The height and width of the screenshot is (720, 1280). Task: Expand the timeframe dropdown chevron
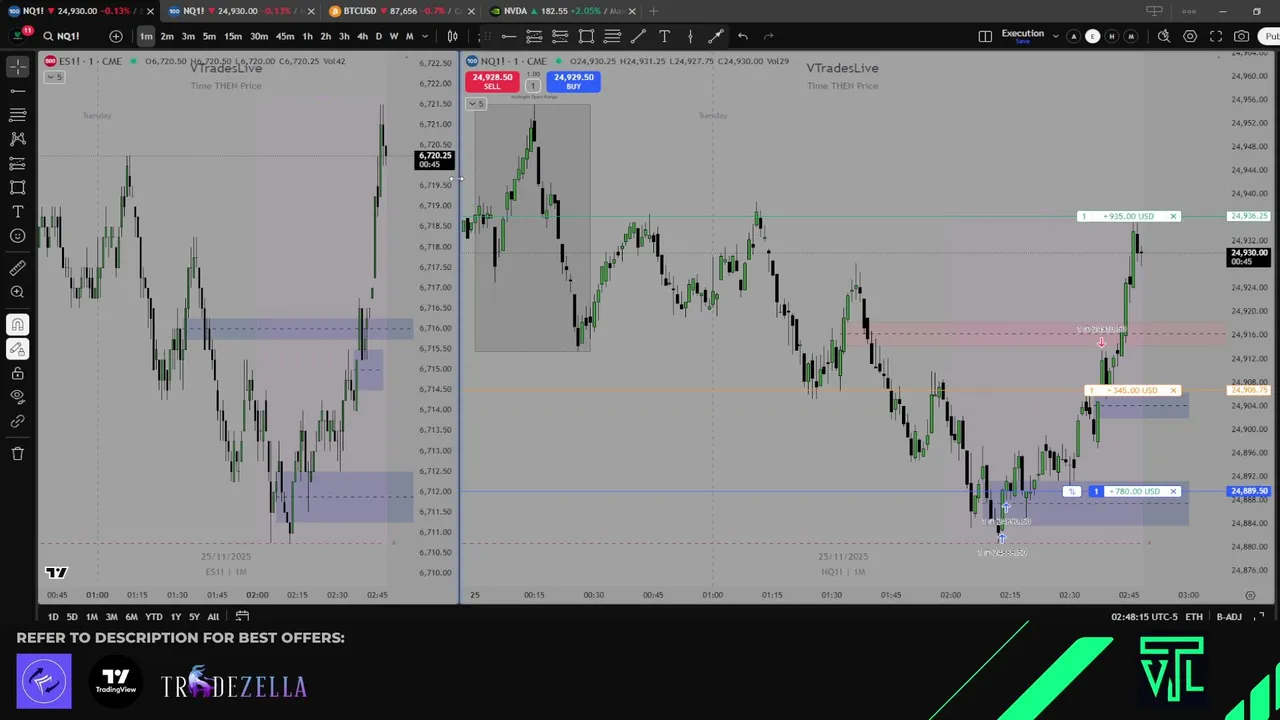[x=424, y=37]
